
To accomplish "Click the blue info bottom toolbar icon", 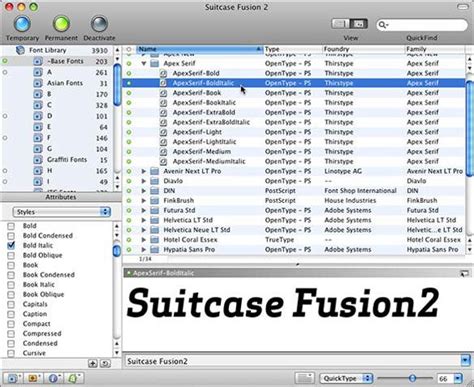I will click(x=54, y=378).
